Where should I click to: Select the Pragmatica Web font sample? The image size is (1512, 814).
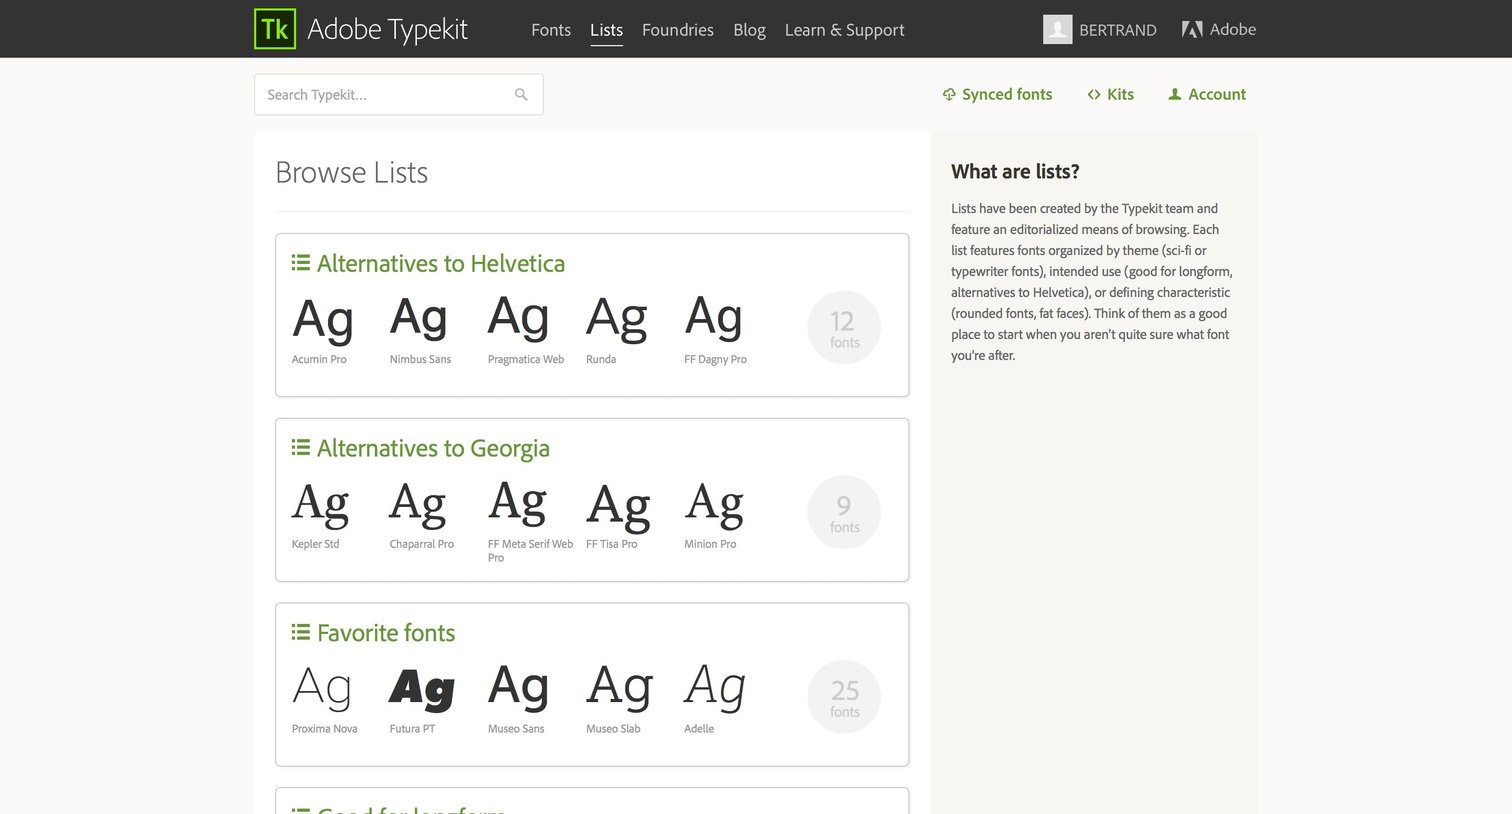click(x=526, y=329)
